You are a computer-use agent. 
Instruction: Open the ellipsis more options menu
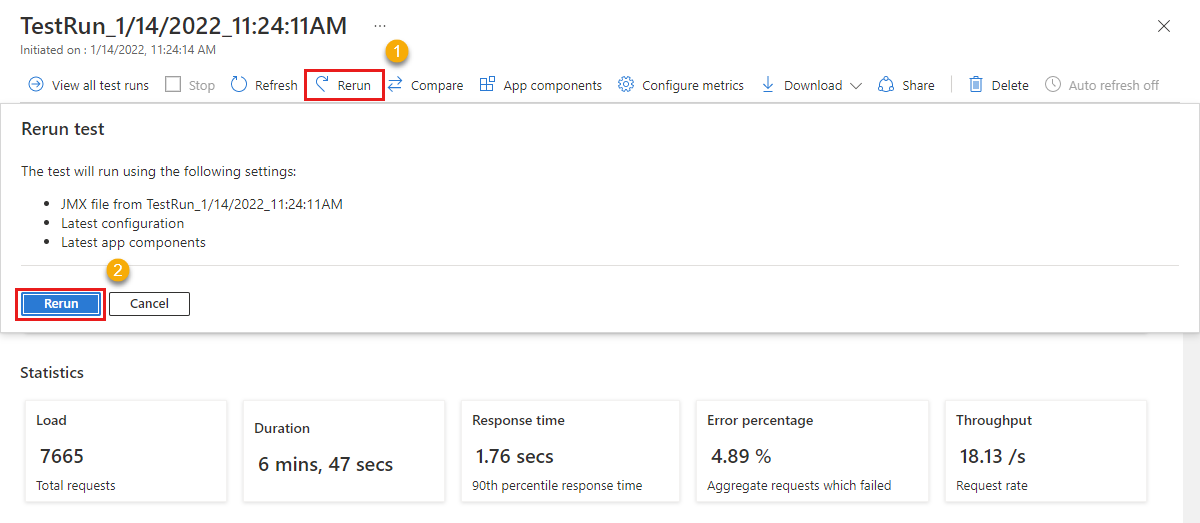pyautogui.click(x=380, y=25)
